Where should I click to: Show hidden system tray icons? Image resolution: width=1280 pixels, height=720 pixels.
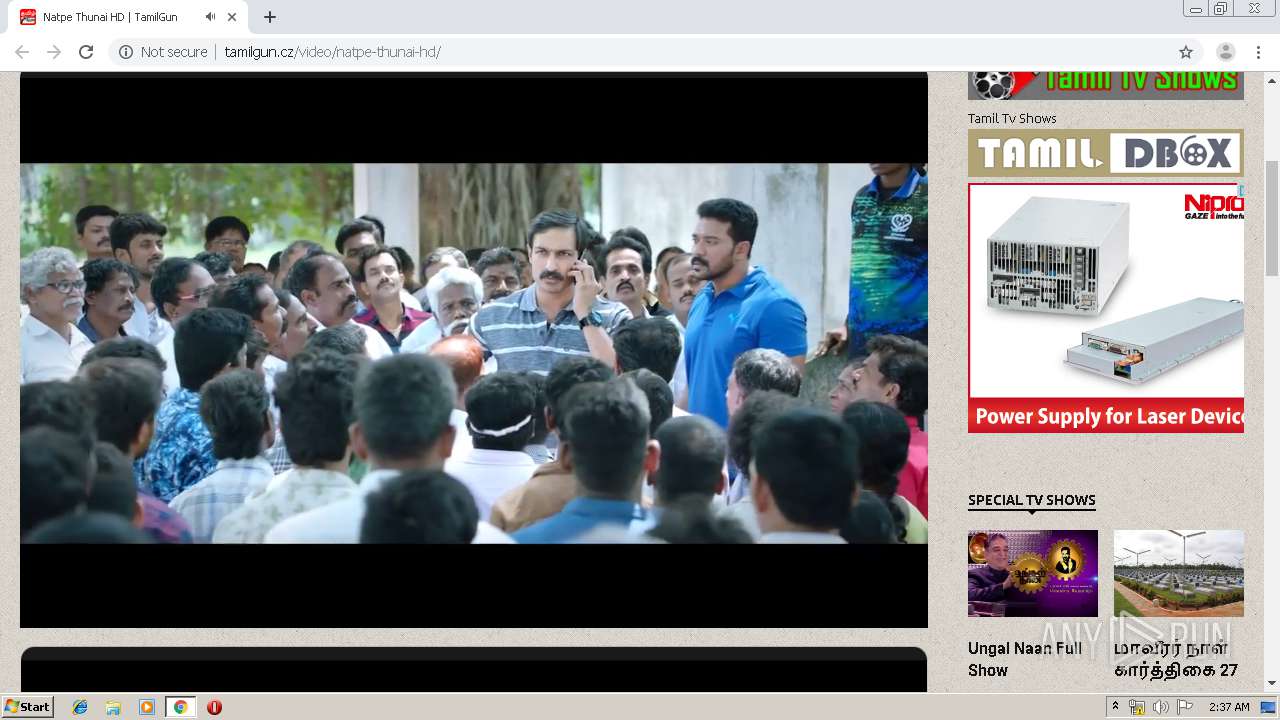1115,707
